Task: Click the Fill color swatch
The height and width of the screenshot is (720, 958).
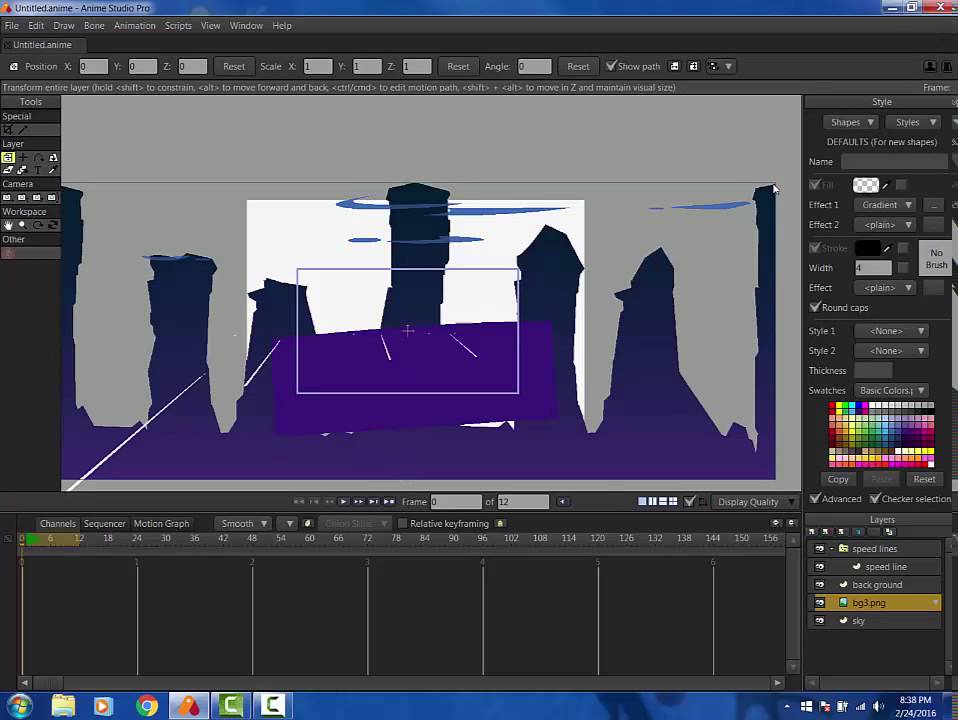Action: (x=866, y=185)
